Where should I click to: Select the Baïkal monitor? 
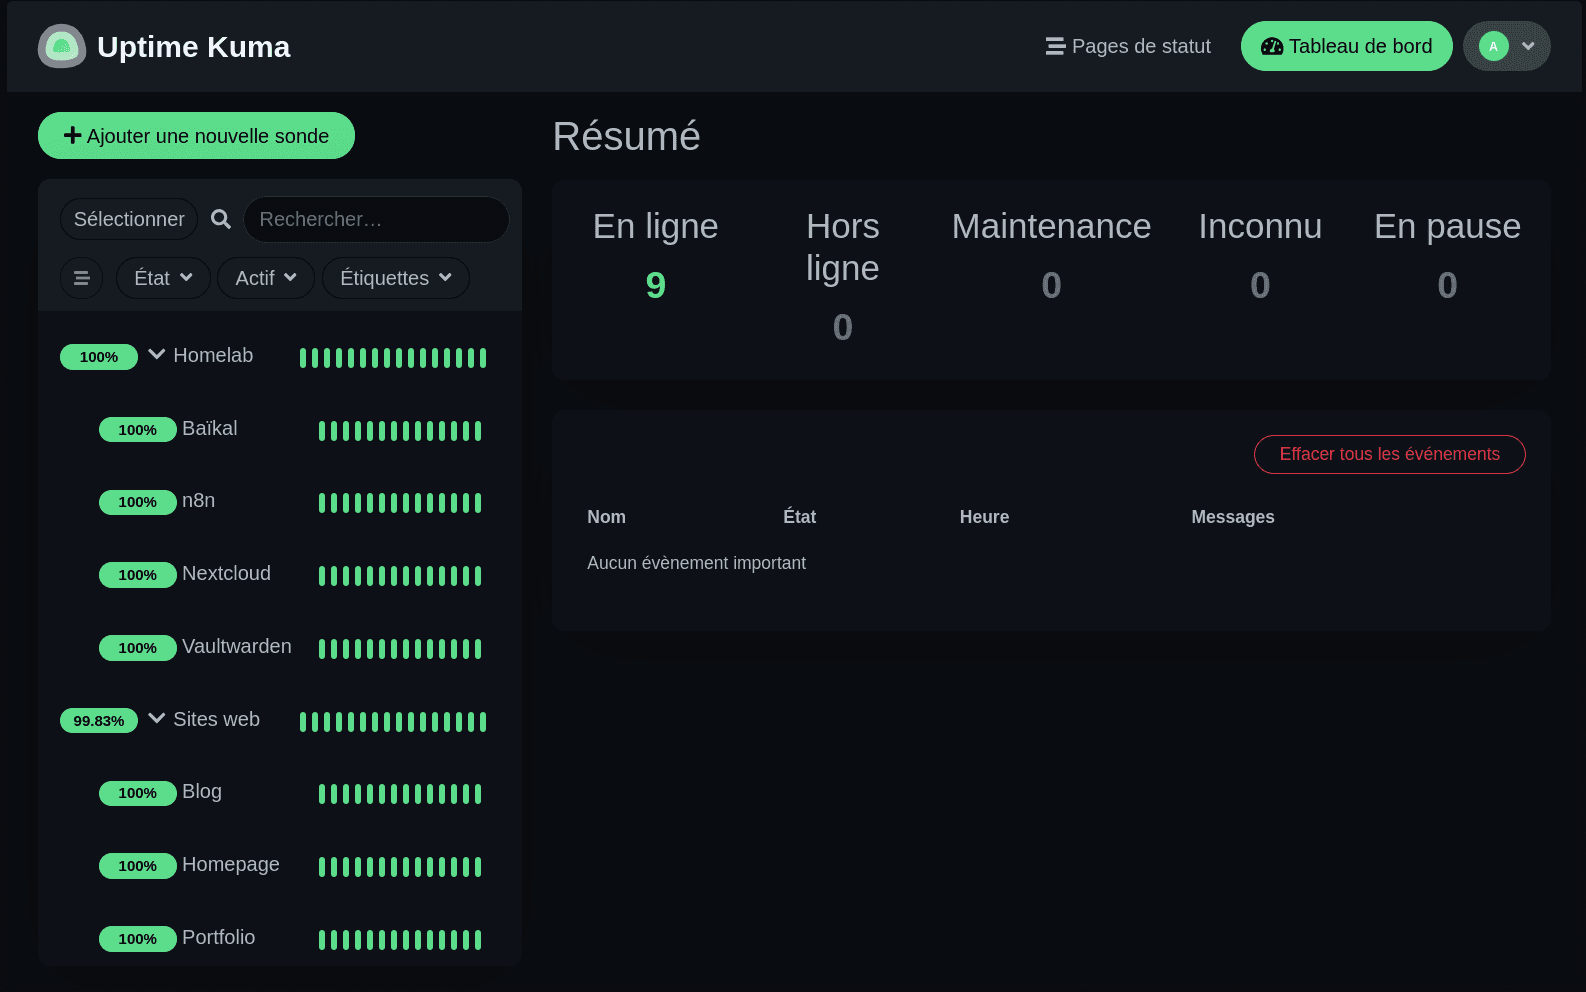point(280,430)
